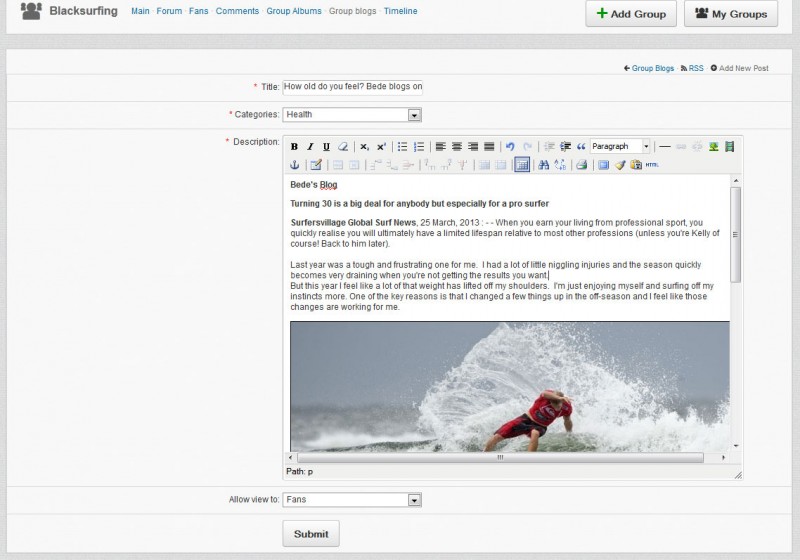800x560 pixels.
Task: Toggle subscript formatting
Action: pyautogui.click(x=365, y=147)
